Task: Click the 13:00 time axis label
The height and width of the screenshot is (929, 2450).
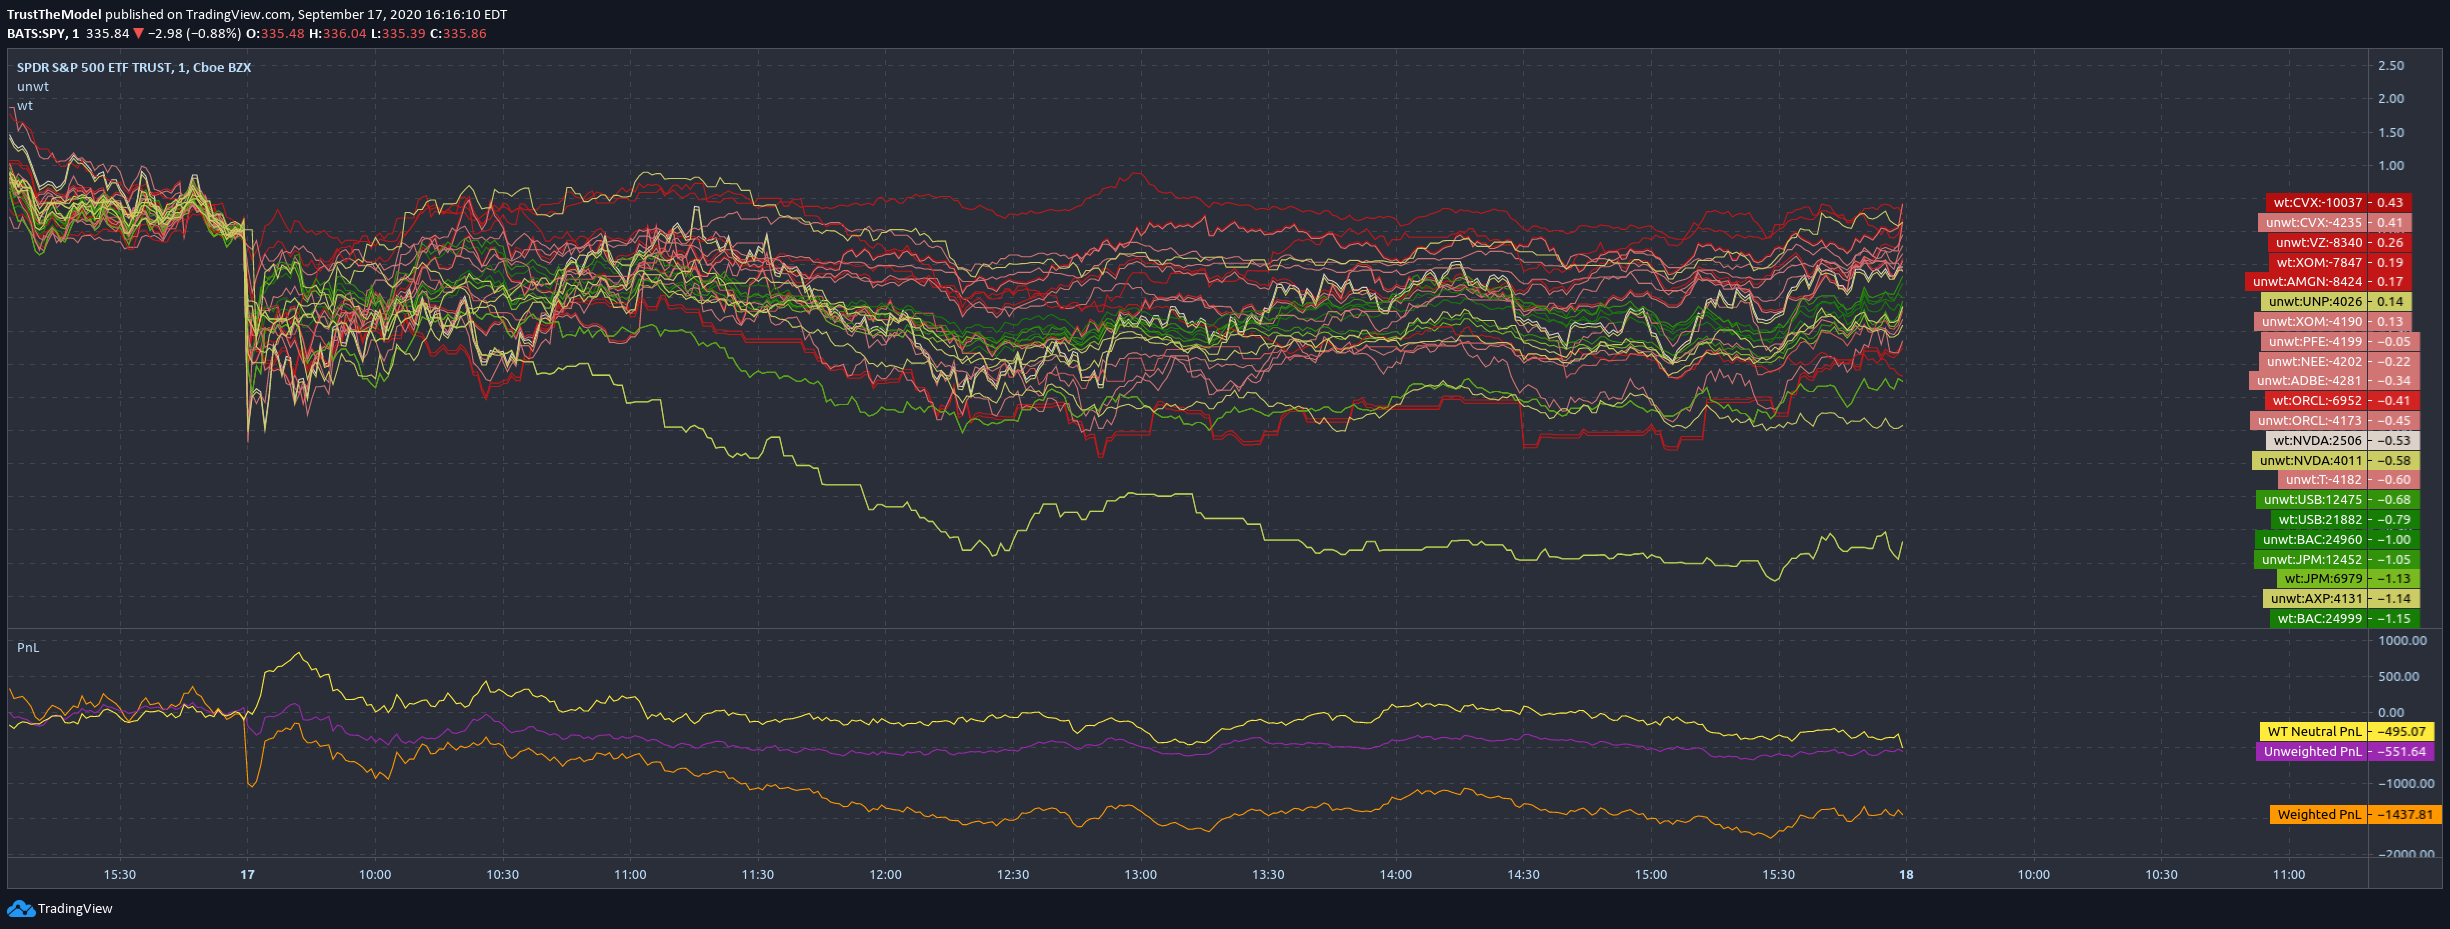Action: (x=1140, y=874)
